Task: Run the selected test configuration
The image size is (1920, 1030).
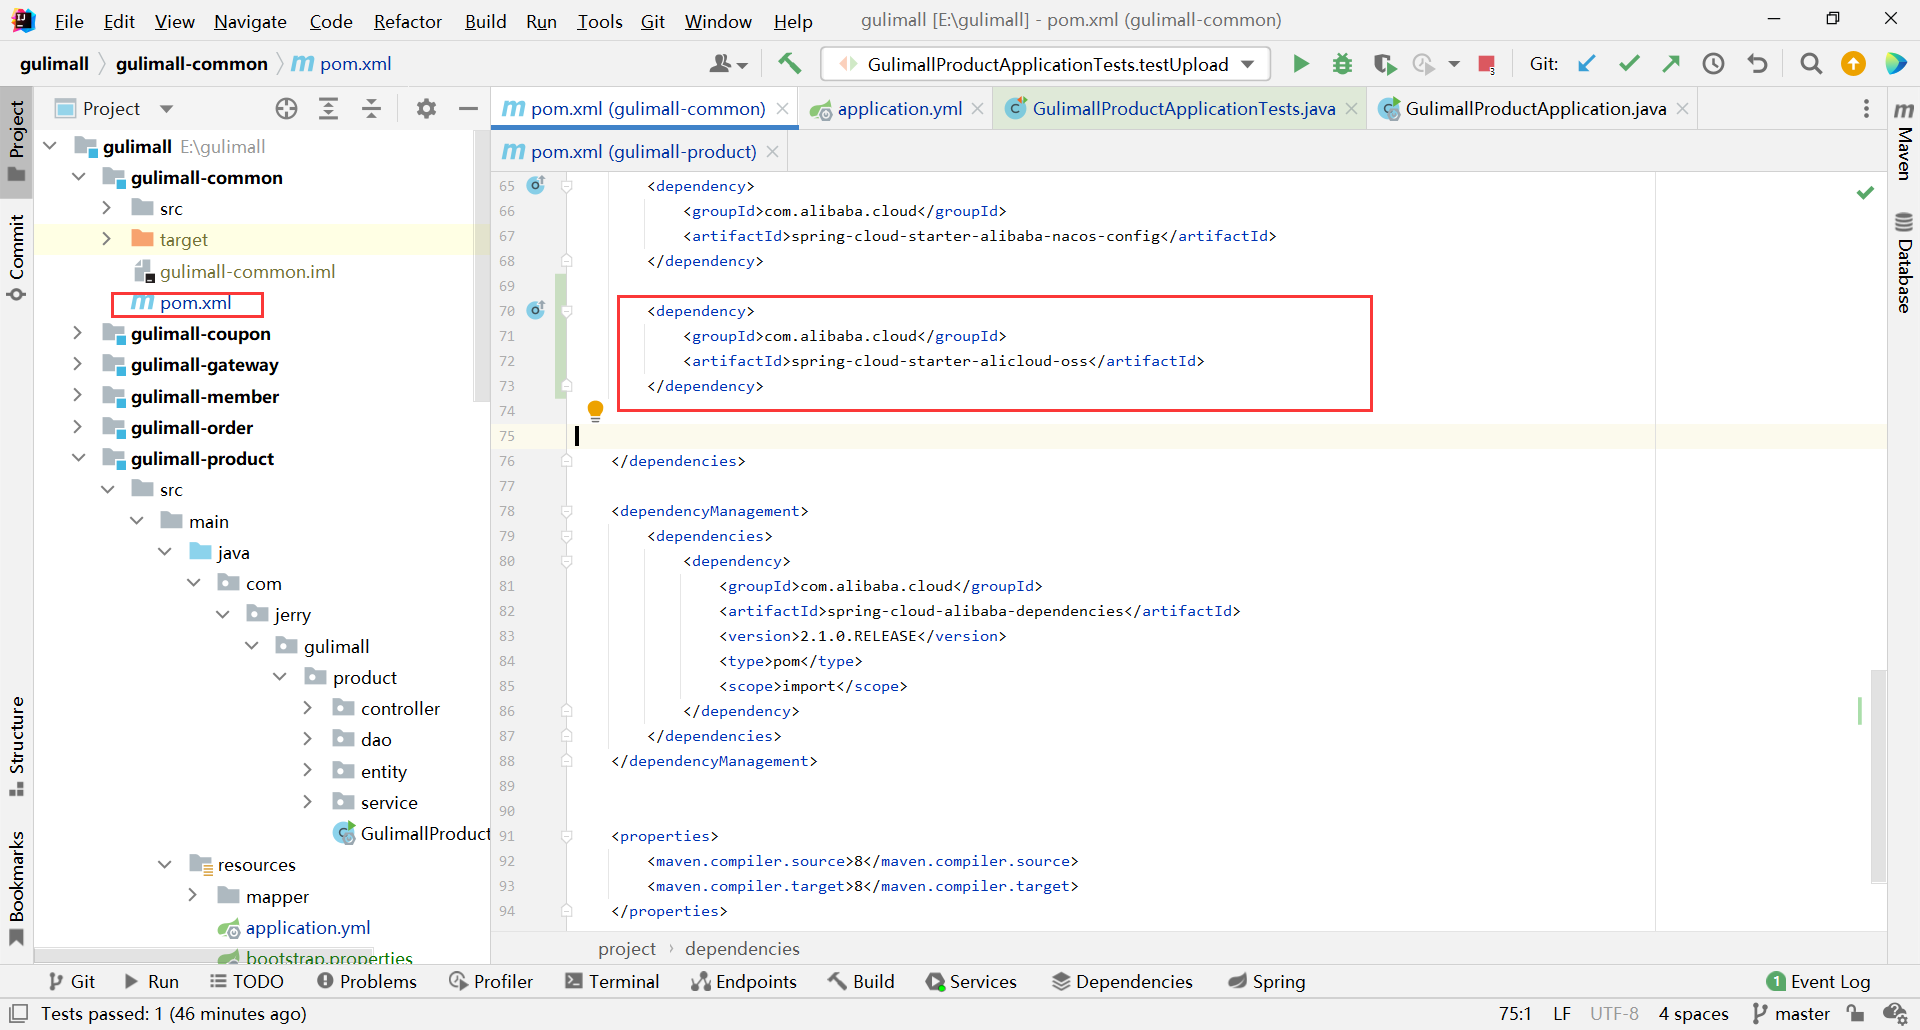Action: [1300, 64]
